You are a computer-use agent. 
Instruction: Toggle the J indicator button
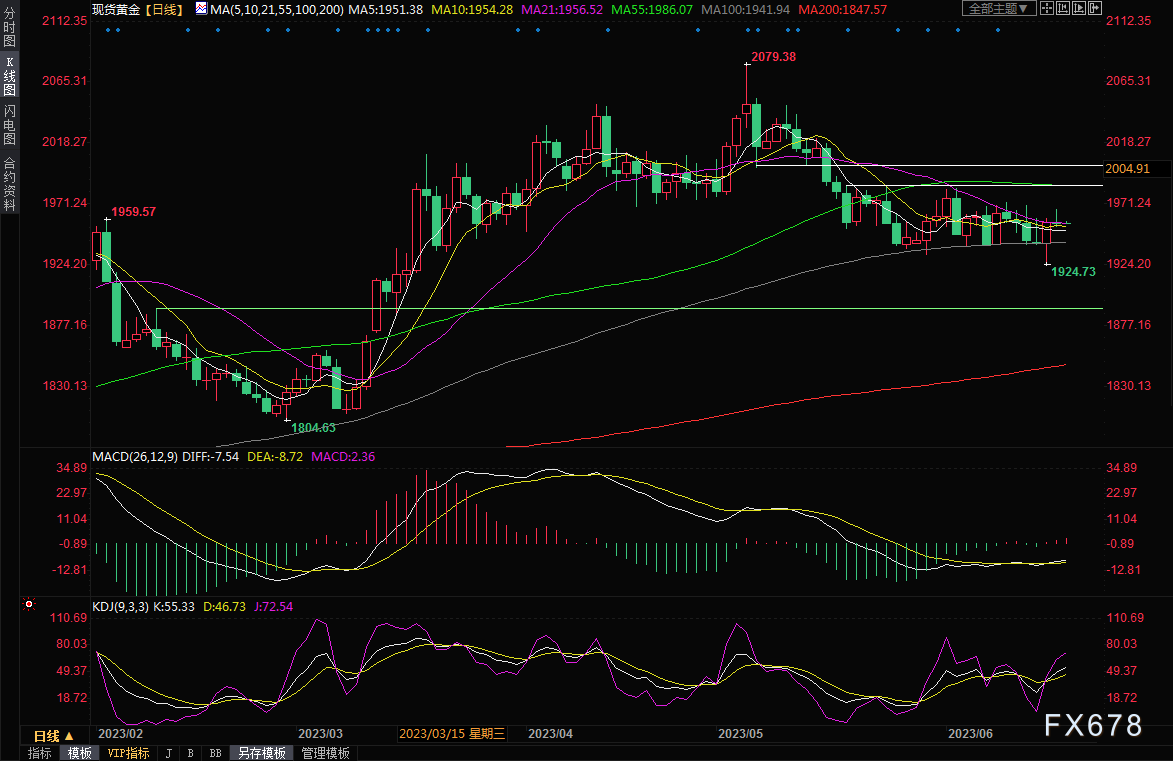tap(167, 753)
